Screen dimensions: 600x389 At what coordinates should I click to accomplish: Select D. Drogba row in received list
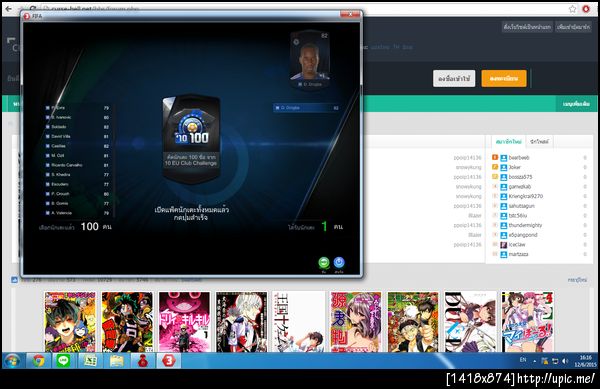click(x=307, y=108)
